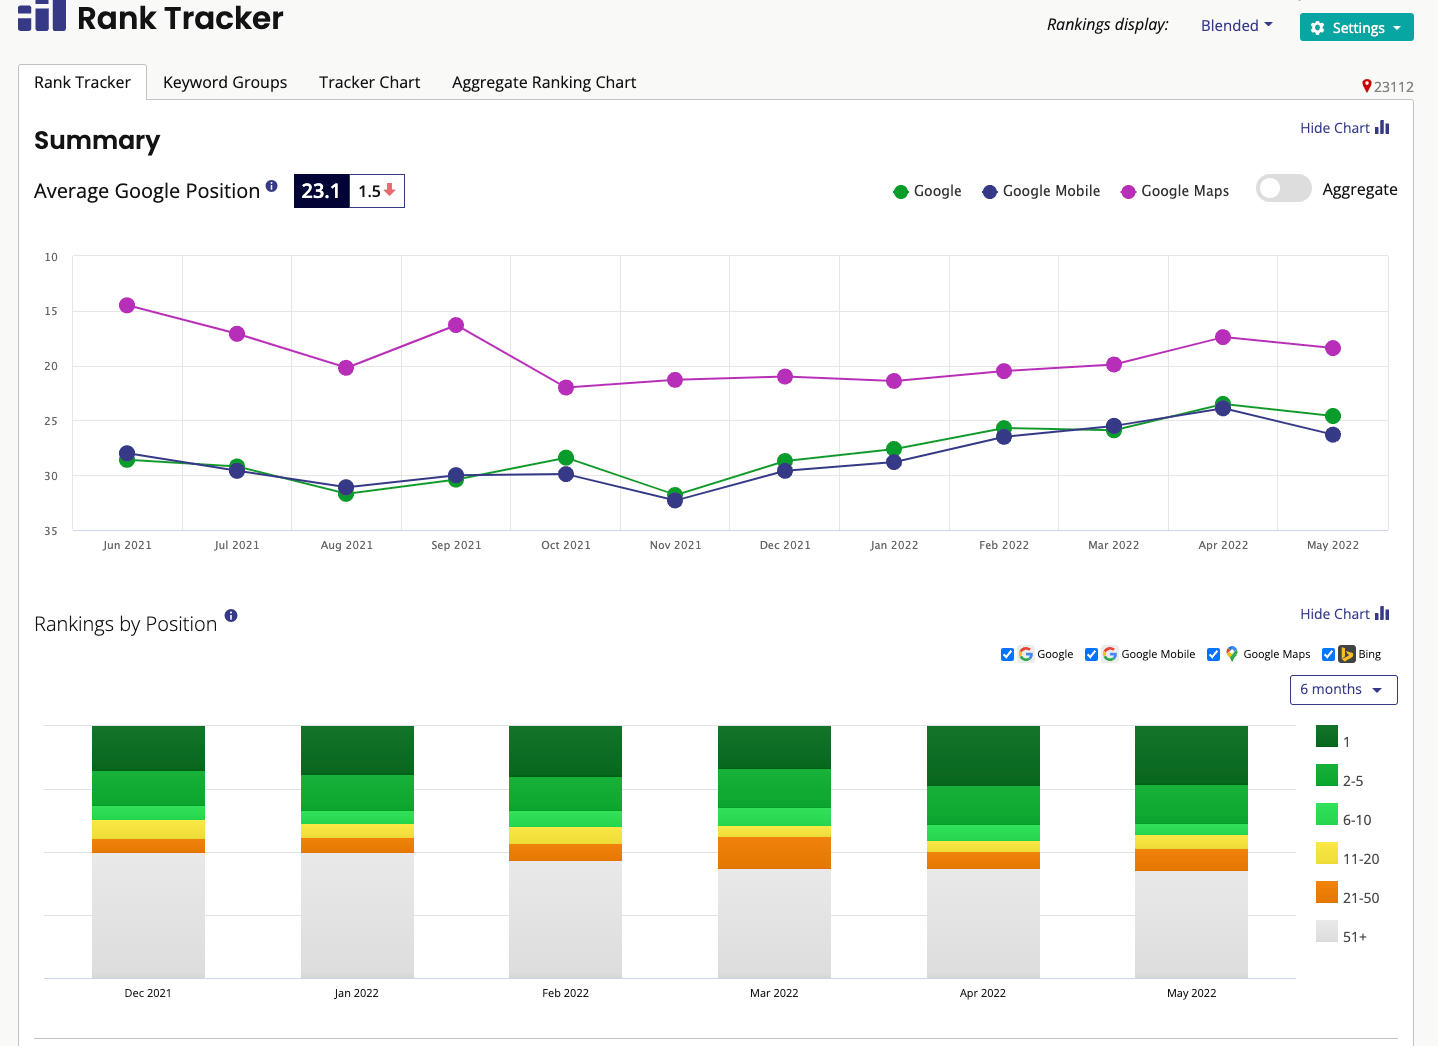Viewport: 1438px width, 1046px height.
Task: Click bar chart icon beside top Hide Chart
Action: pos(1382,127)
